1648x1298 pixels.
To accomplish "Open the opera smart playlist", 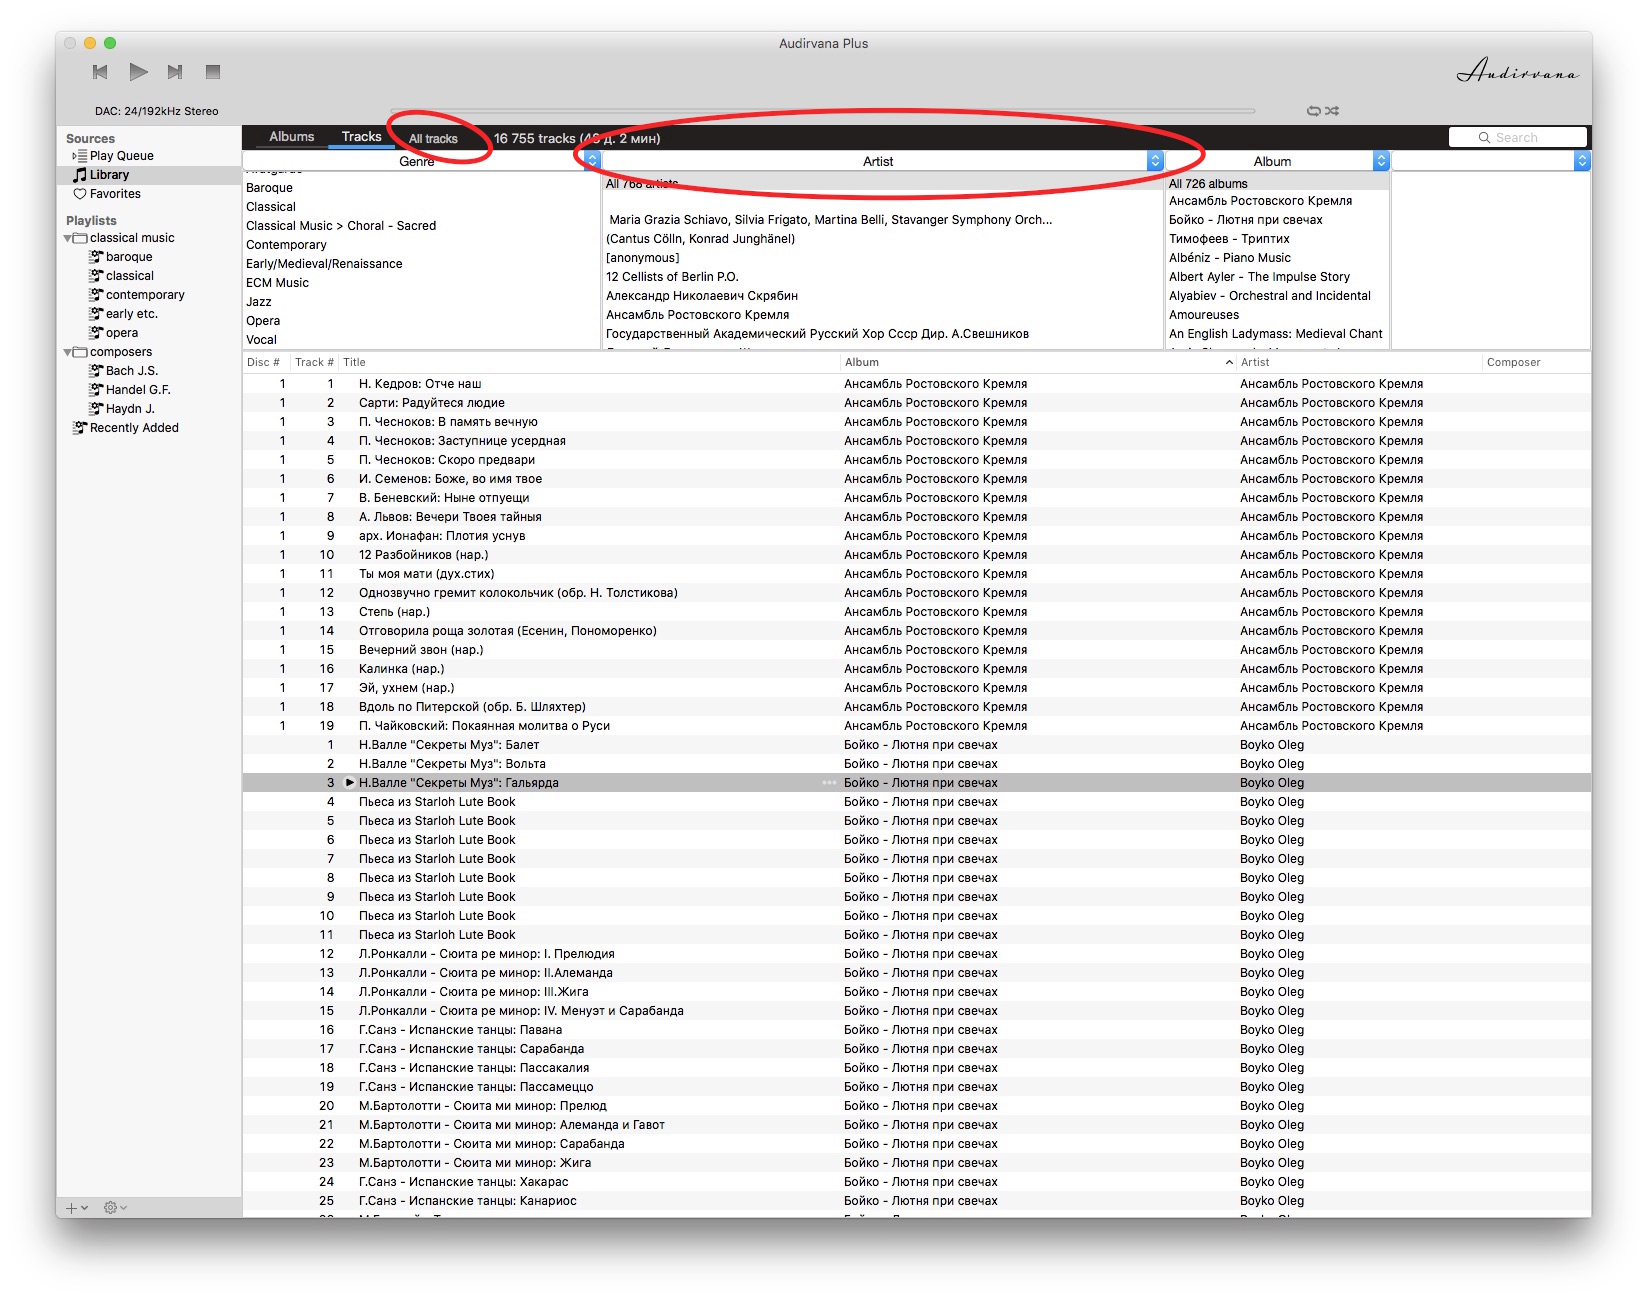I will click(122, 333).
